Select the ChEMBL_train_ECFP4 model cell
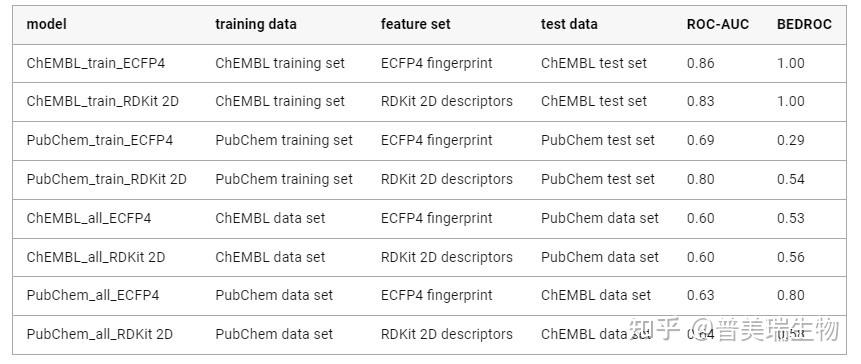This screenshot has width=861, height=364. pos(96,63)
